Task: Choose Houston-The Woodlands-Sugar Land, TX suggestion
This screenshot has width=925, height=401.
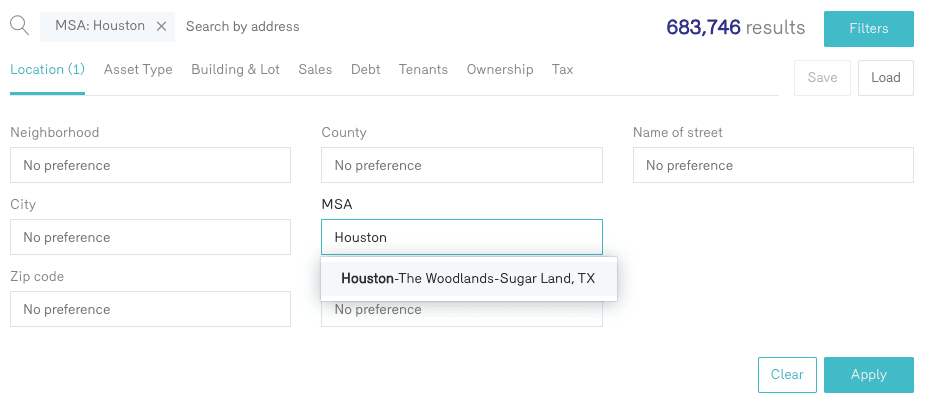Action: coord(468,279)
